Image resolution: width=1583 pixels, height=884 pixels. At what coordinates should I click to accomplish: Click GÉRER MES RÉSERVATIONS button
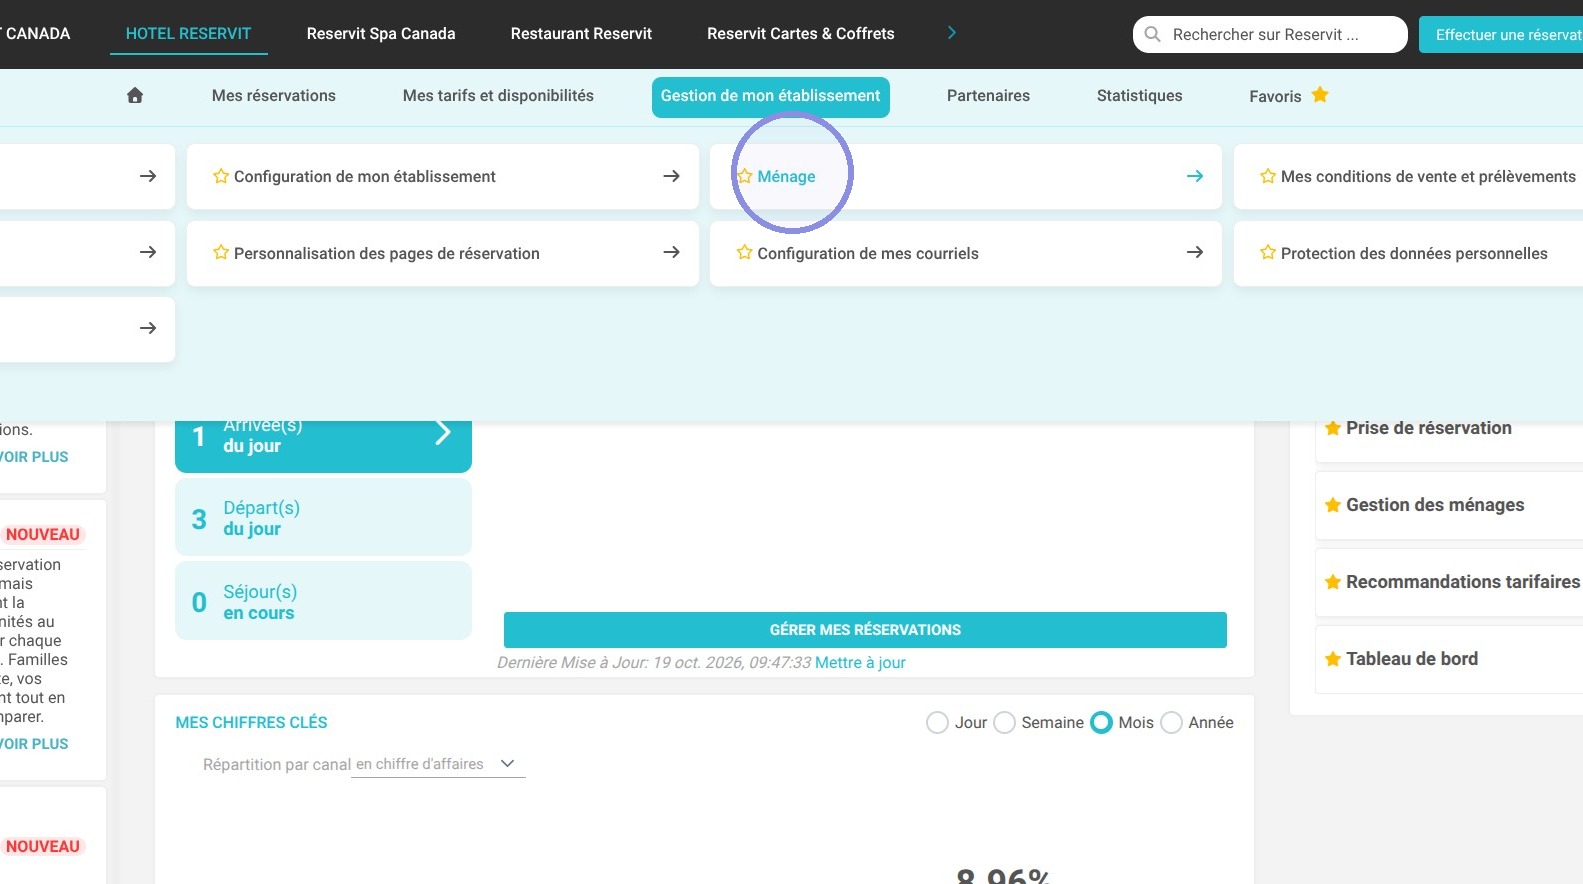coord(865,630)
